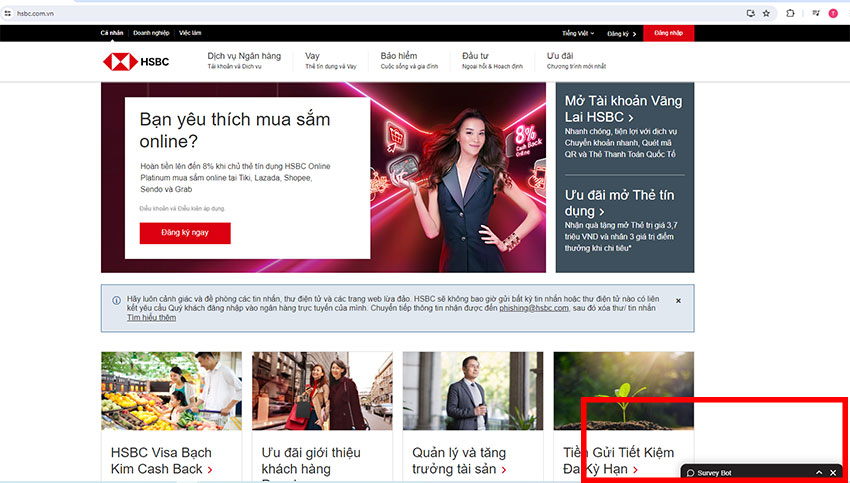This screenshot has height=483, width=850.
Task: Click the Đăng ký link
Action: (x=622, y=34)
